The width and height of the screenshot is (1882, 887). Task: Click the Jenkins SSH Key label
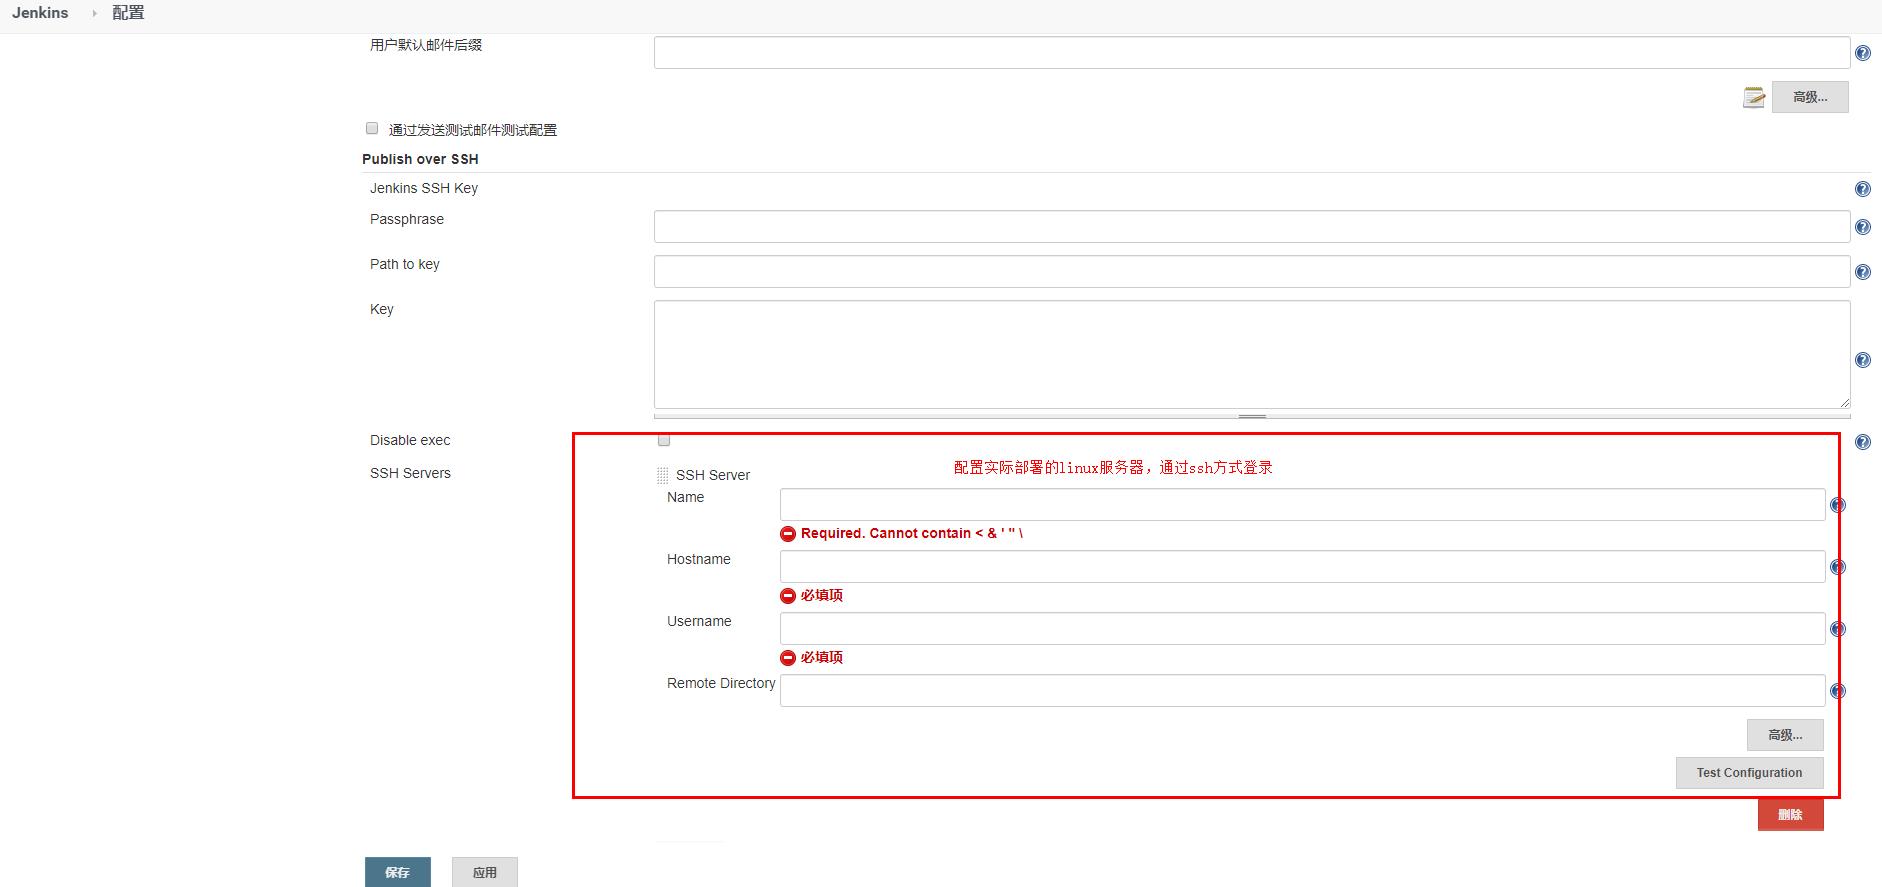pyautogui.click(x=424, y=188)
